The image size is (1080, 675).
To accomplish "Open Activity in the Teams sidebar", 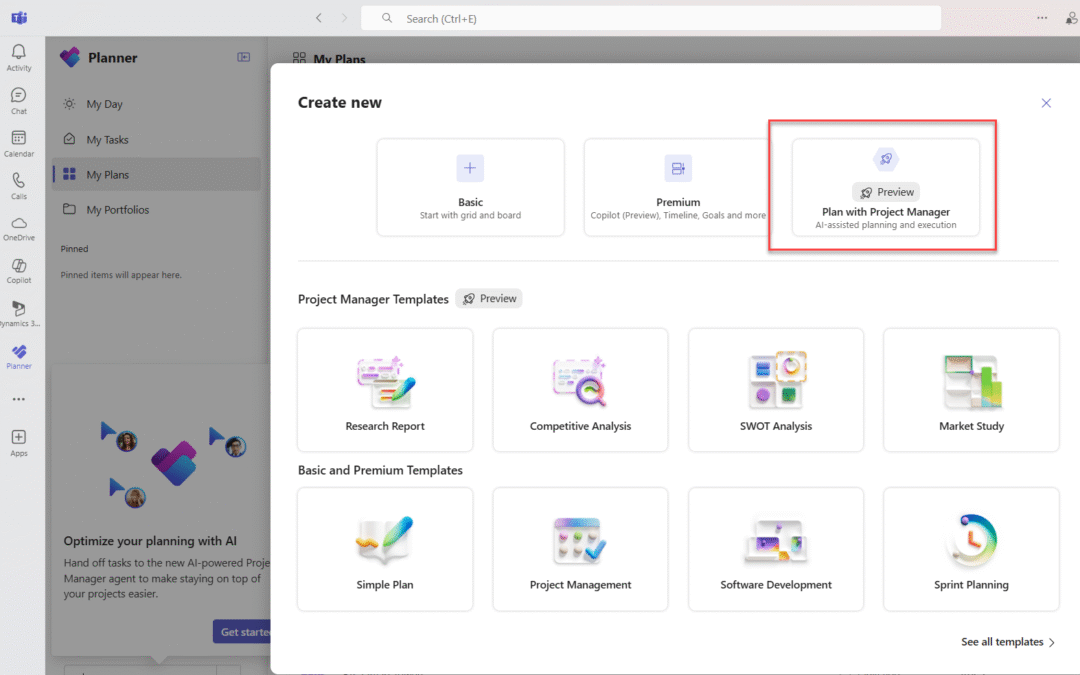I will [x=19, y=58].
